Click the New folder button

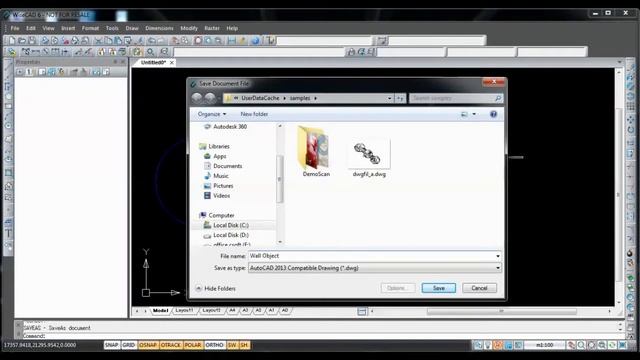[x=254, y=114]
